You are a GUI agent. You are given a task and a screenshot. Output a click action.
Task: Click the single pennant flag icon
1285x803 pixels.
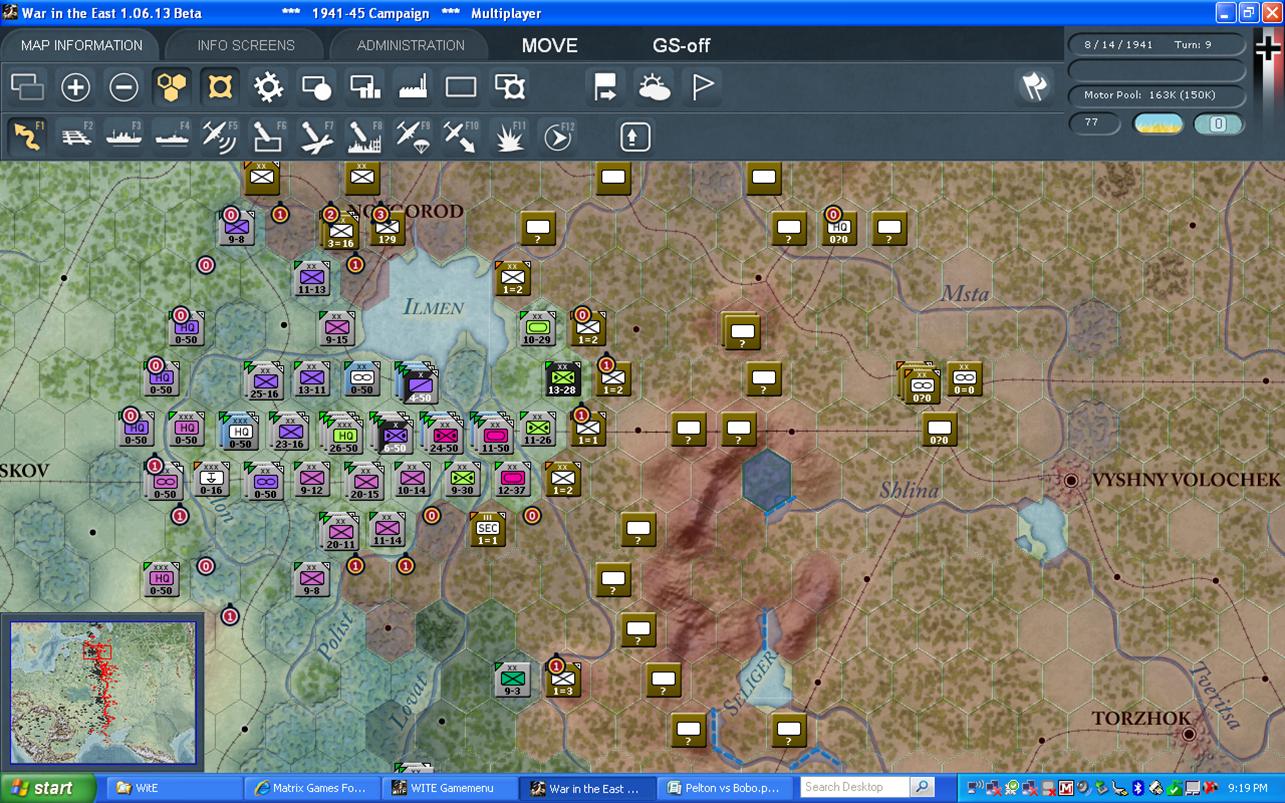pyautogui.click(x=703, y=87)
